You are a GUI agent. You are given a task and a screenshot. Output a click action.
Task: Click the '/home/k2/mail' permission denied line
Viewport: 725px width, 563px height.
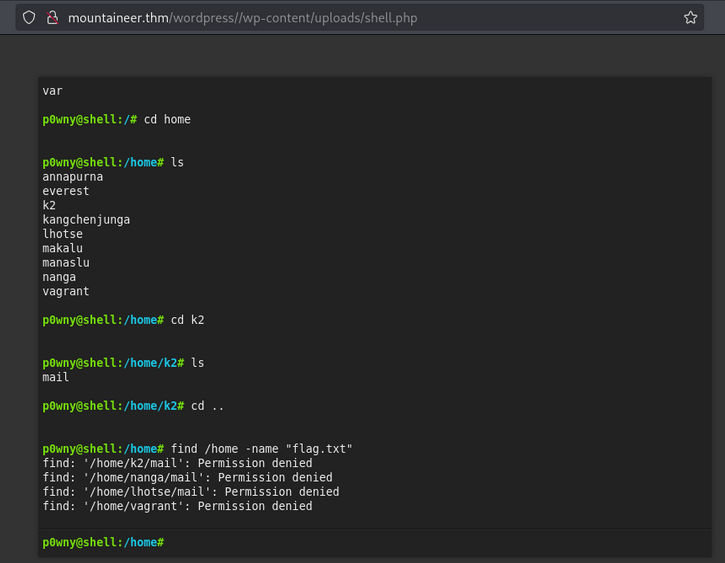coord(177,464)
